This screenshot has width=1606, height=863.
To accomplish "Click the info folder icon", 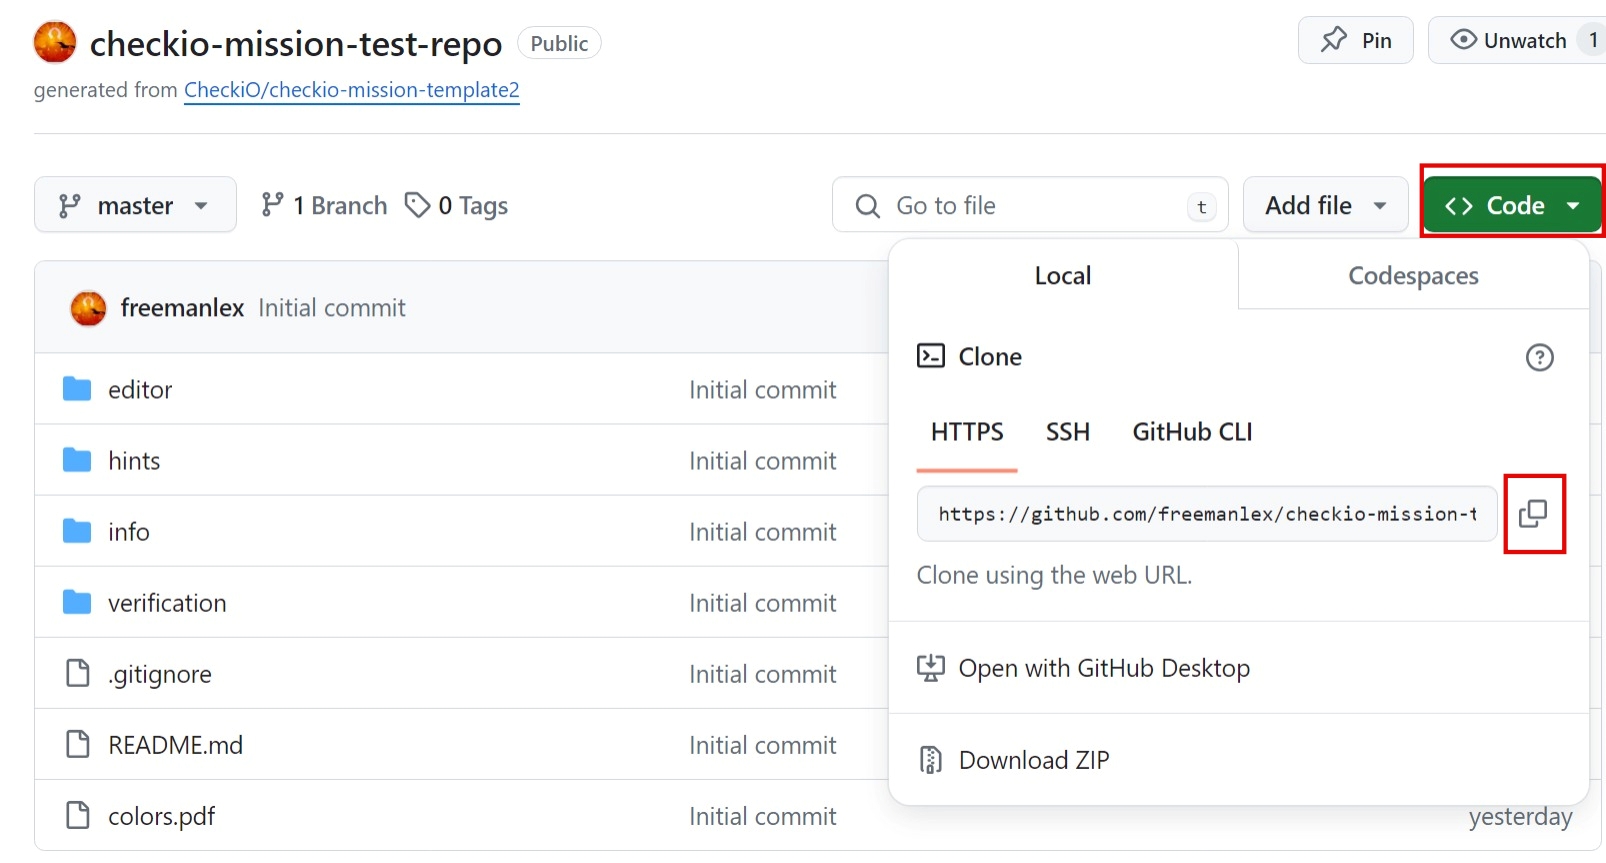I will coord(77,531).
